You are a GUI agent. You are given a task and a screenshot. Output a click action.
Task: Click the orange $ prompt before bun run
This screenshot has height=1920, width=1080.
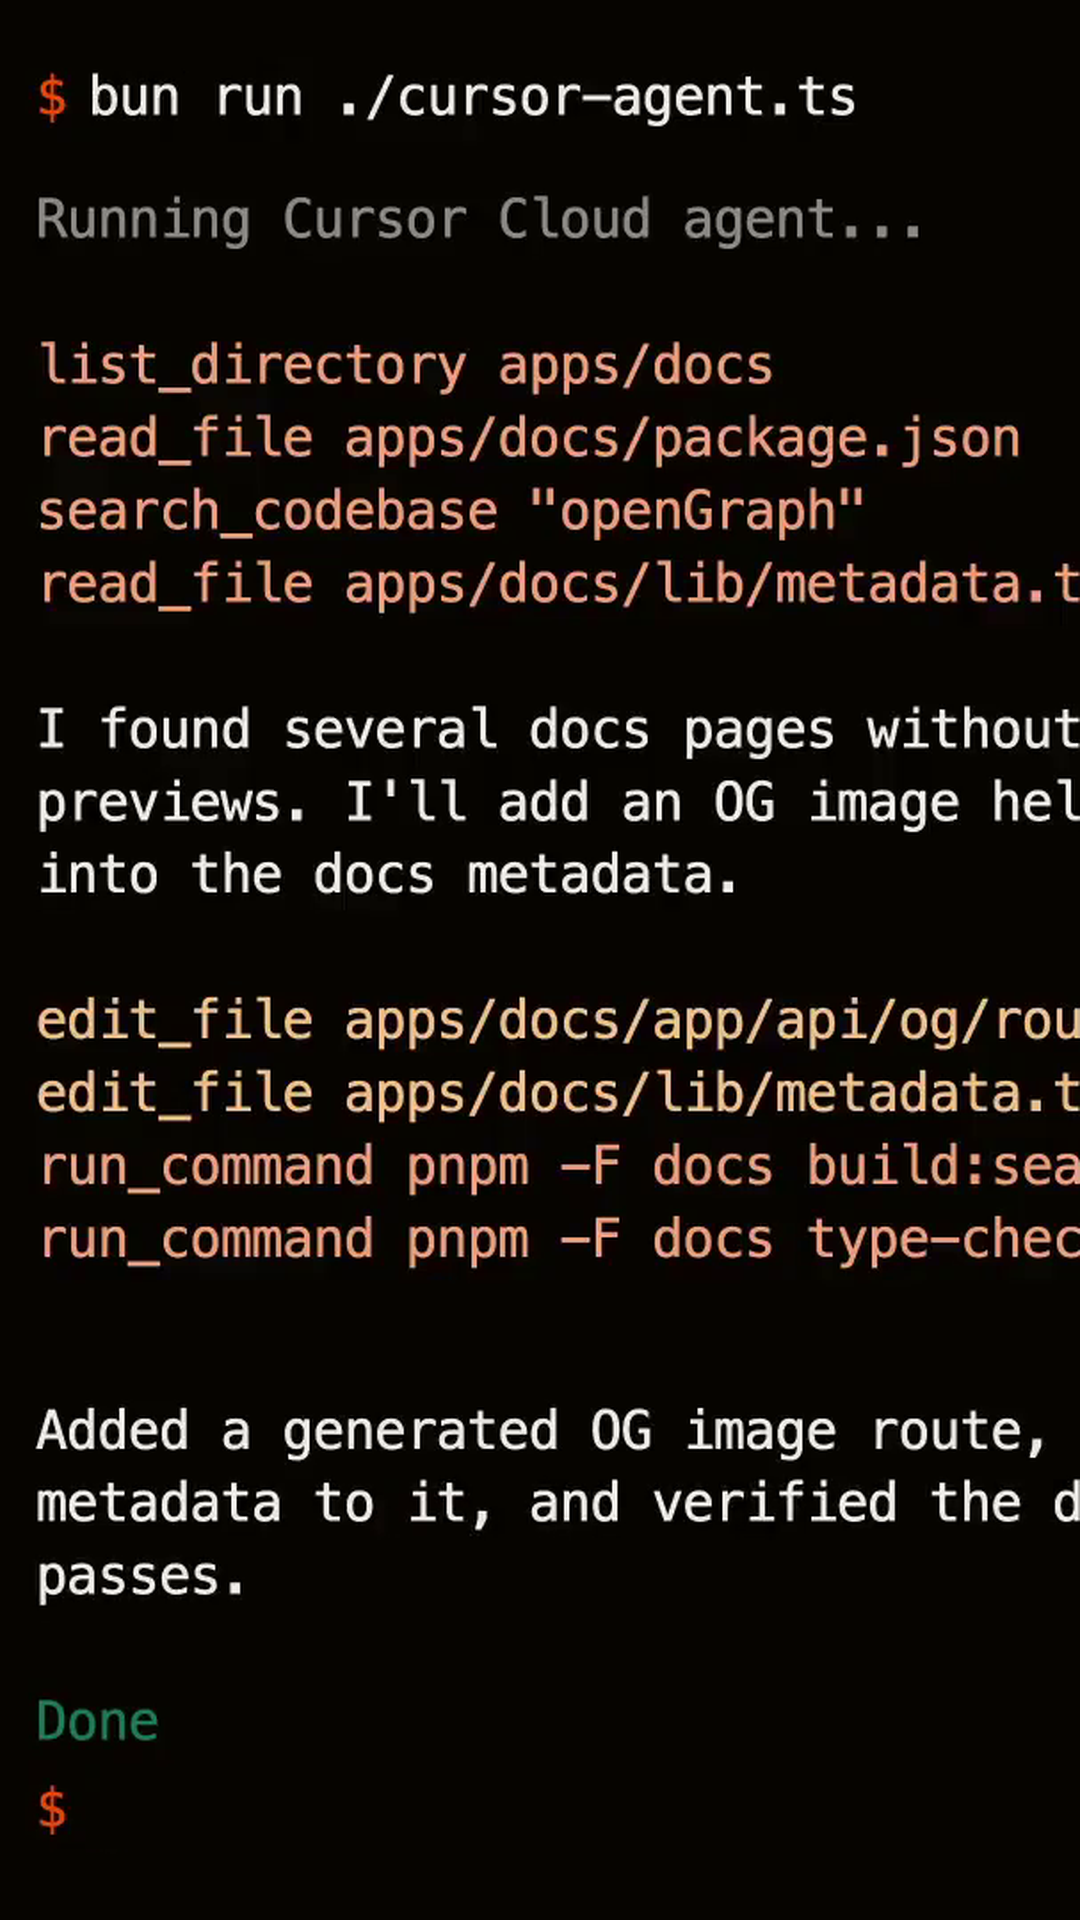pyautogui.click(x=52, y=98)
